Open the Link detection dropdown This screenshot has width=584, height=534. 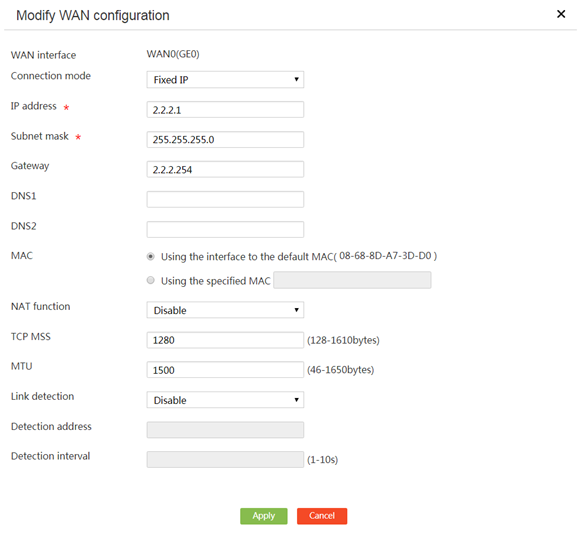(225, 400)
